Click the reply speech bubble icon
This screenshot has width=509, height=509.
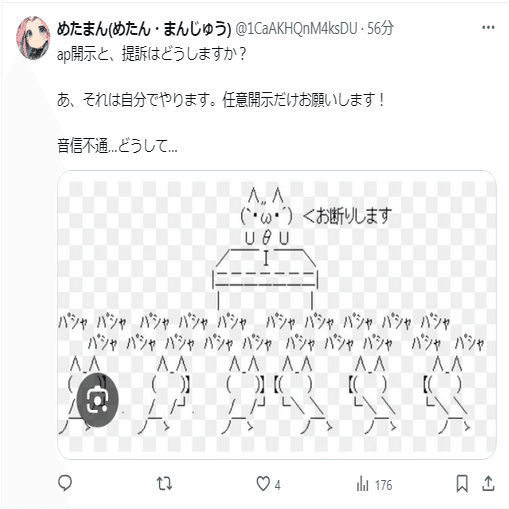[65, 483]
